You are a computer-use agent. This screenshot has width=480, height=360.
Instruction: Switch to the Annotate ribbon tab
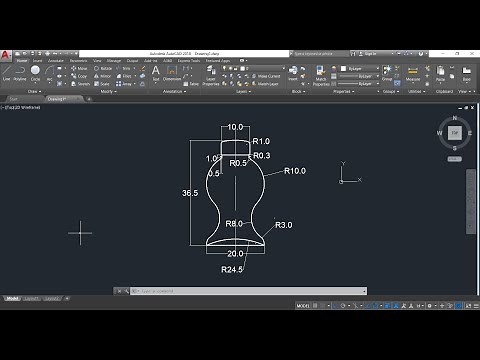pos(56,61)
